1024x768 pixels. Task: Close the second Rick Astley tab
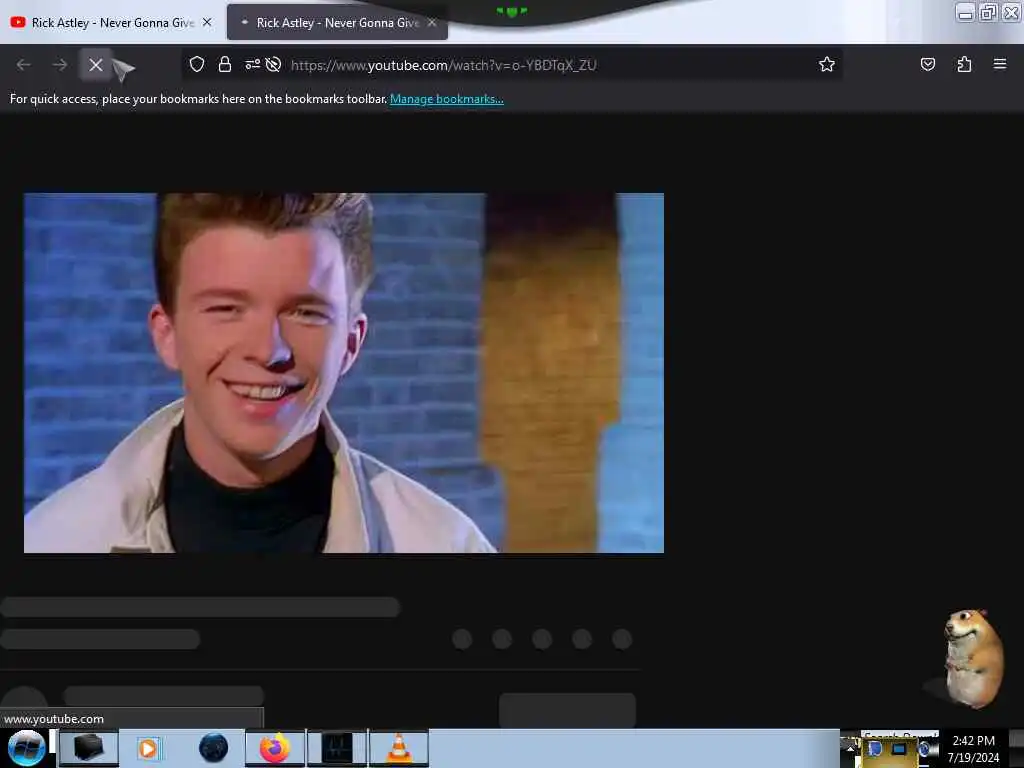(x=432, y=22)
